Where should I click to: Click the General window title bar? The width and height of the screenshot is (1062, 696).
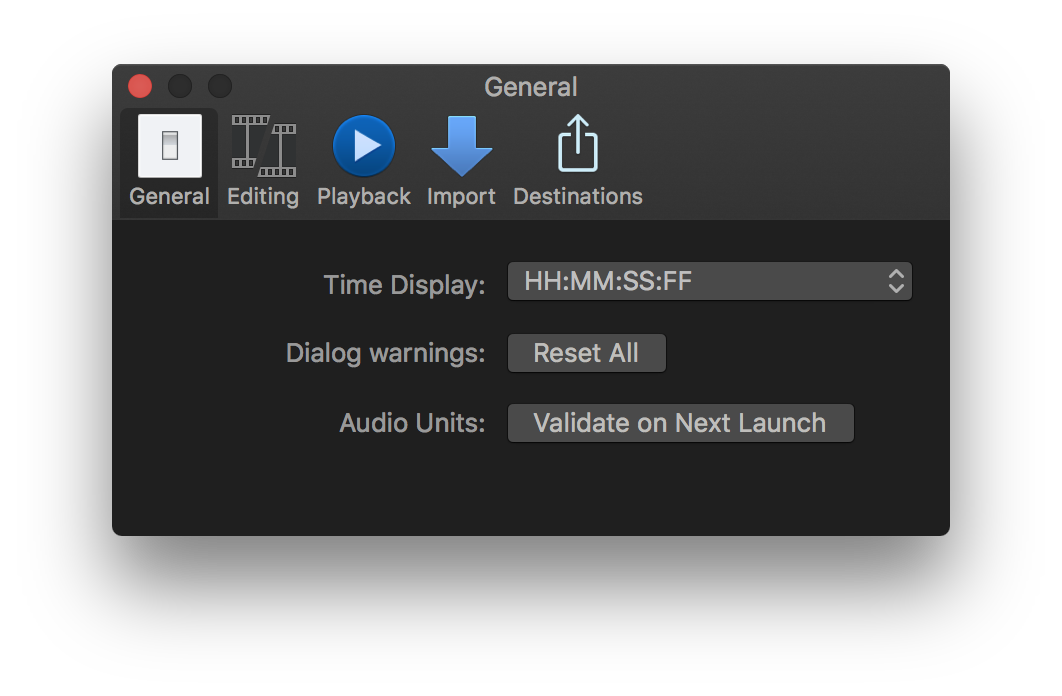(531, 87)
